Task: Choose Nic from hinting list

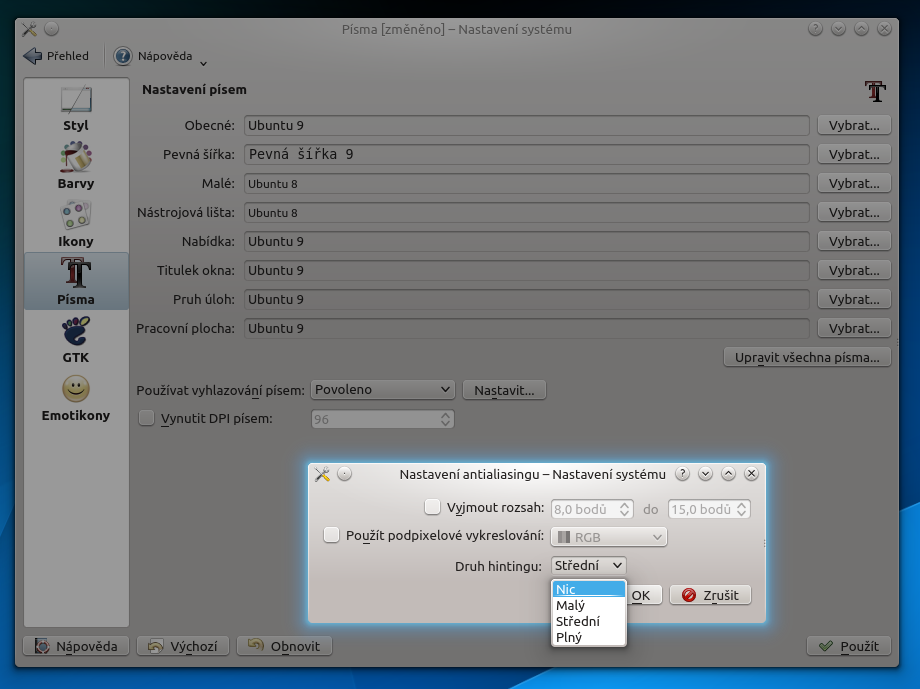Action: pyautogui.click(x=588, y=589)
